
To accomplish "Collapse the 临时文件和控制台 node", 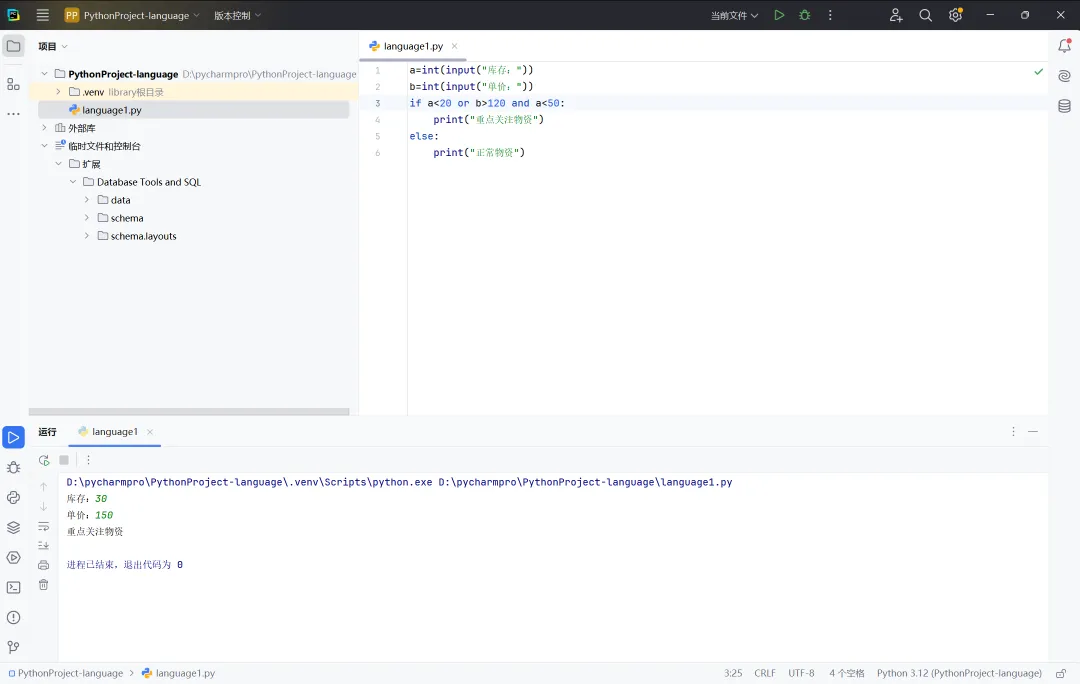I will tap(45, 145).
